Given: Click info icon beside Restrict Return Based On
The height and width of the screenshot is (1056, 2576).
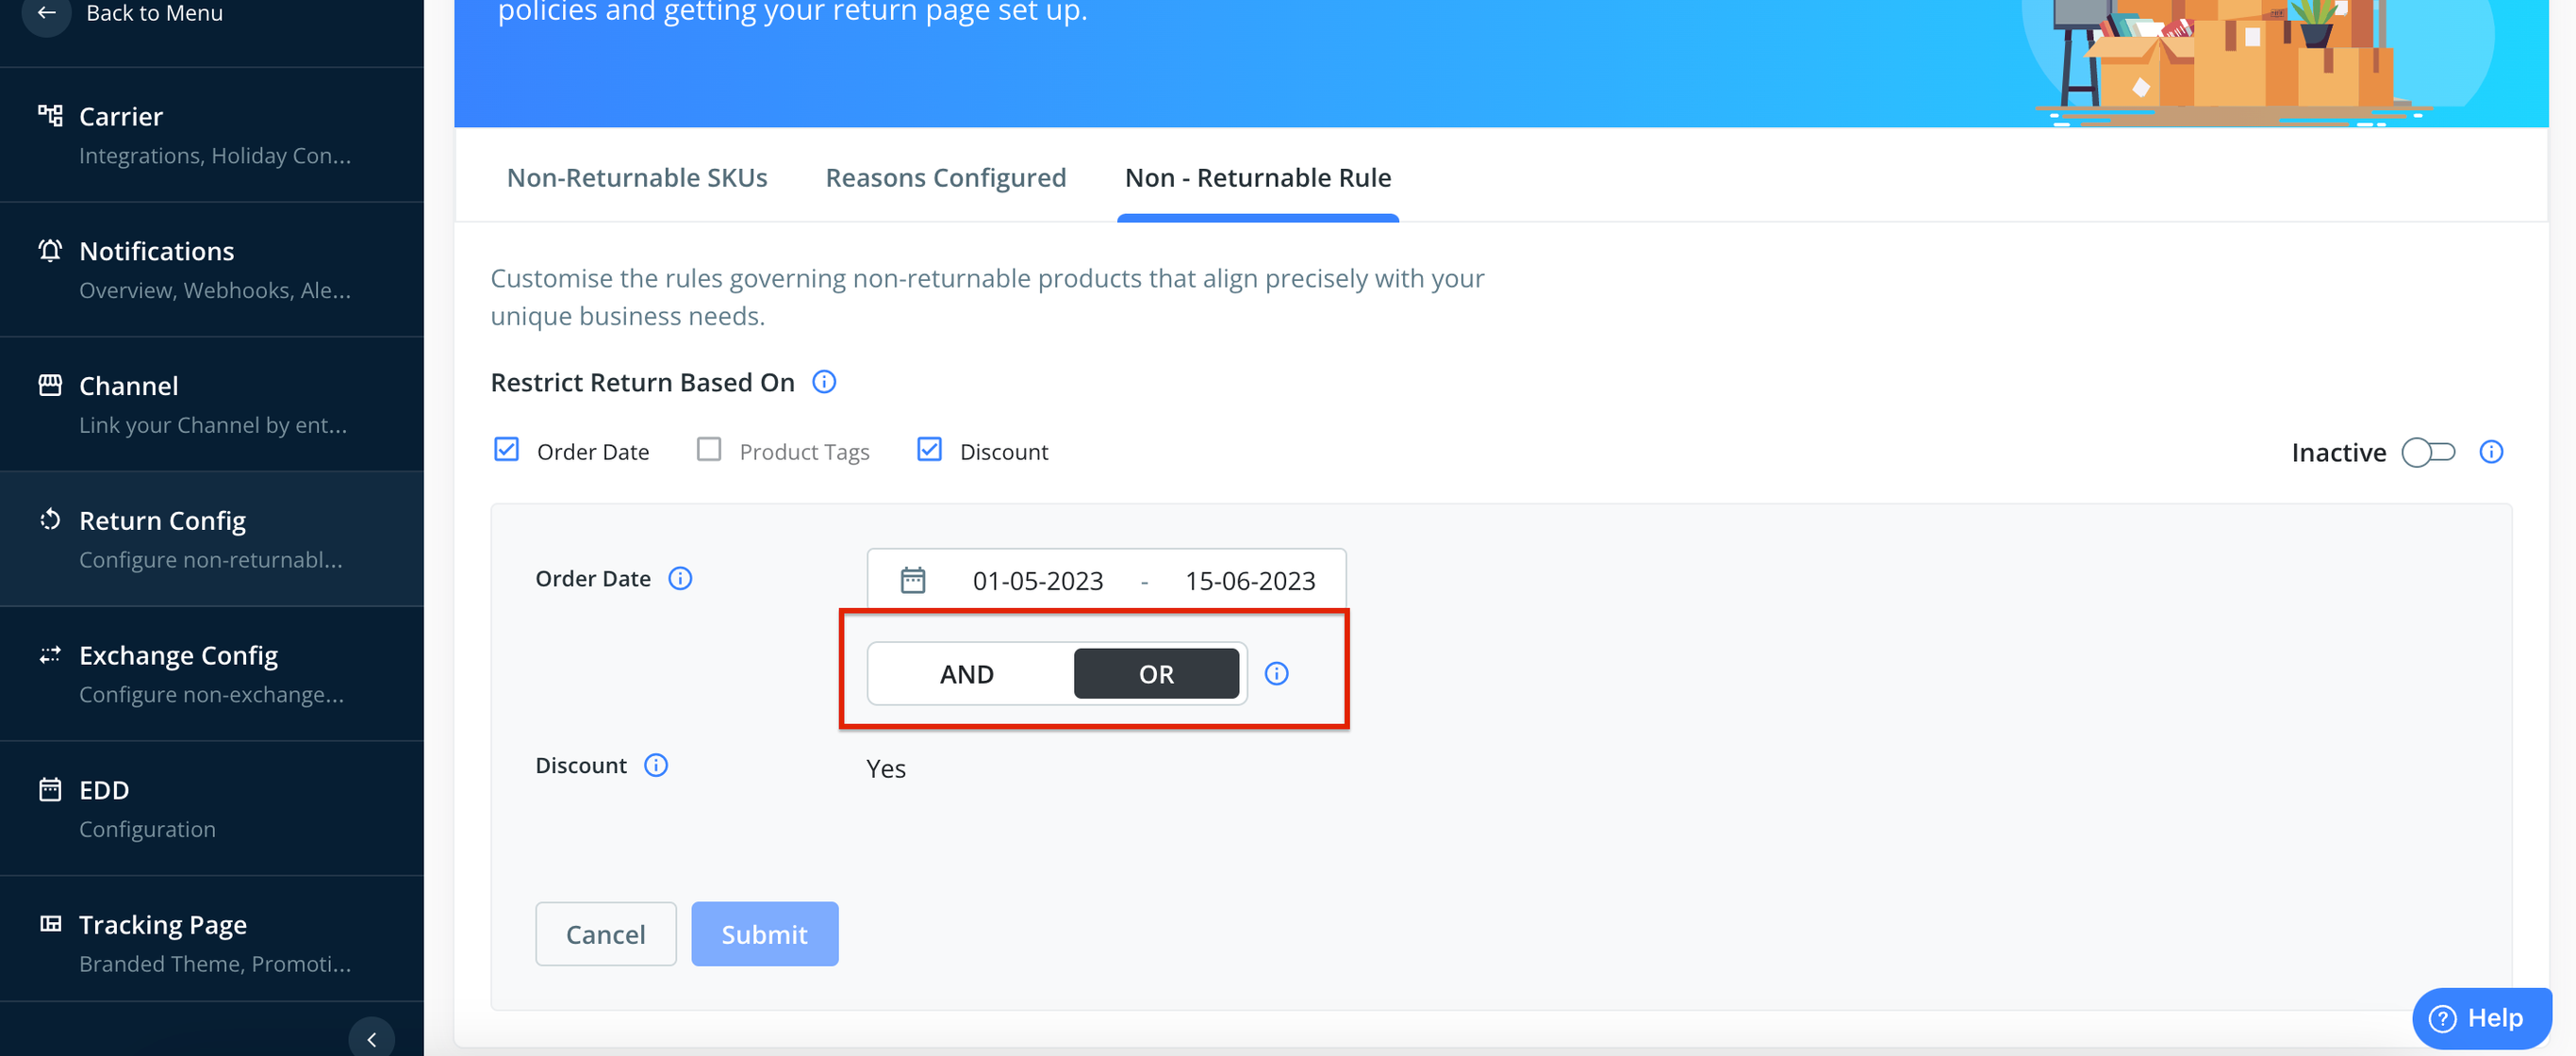Looking at the screenshot, I should [x=824, y=382].
